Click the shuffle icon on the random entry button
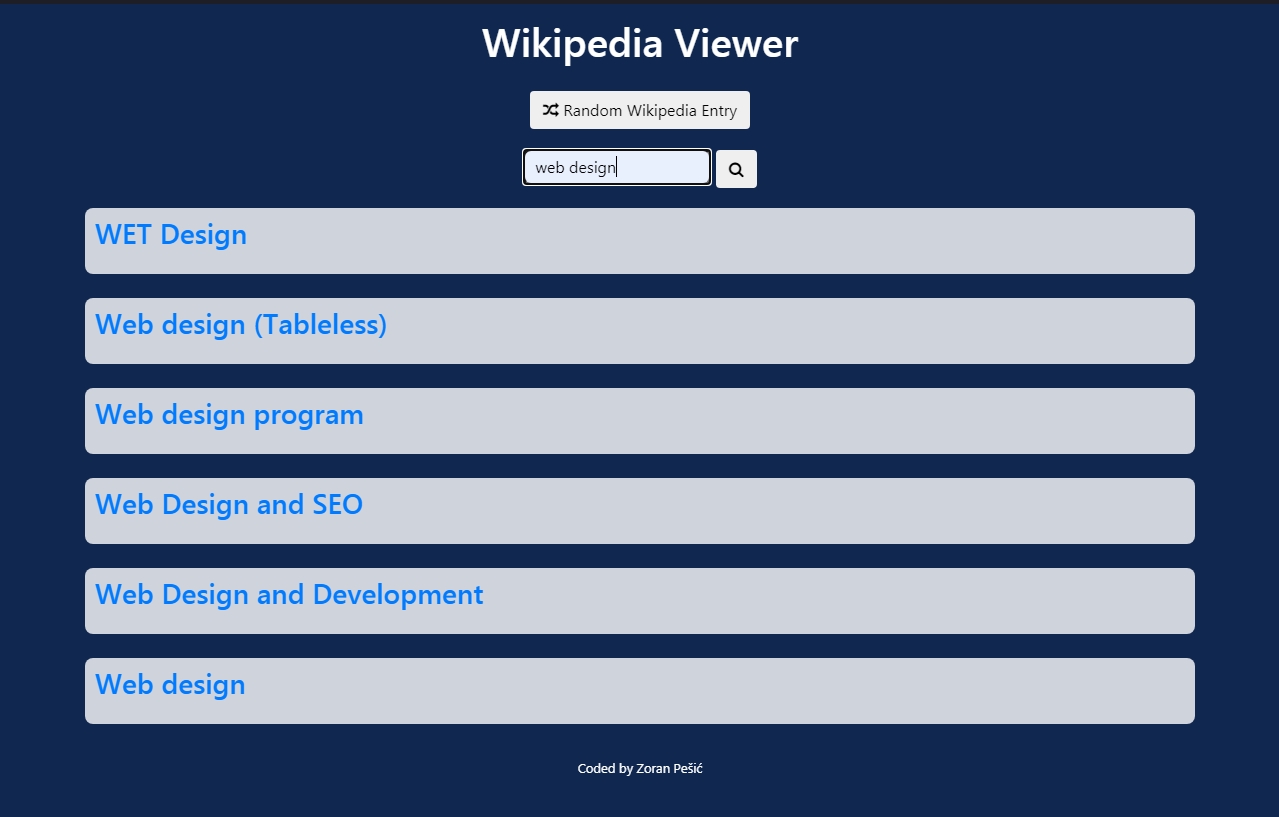 (551, 110)
